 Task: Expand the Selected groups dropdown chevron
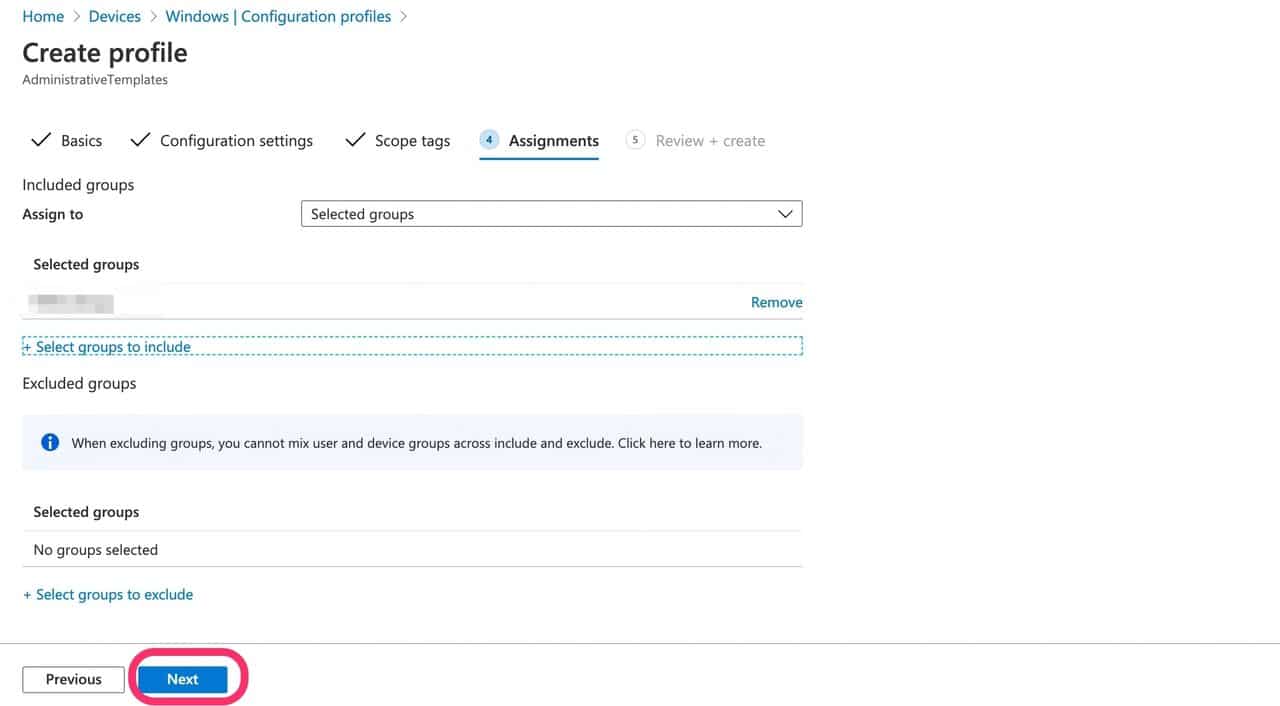click(785, 214)
